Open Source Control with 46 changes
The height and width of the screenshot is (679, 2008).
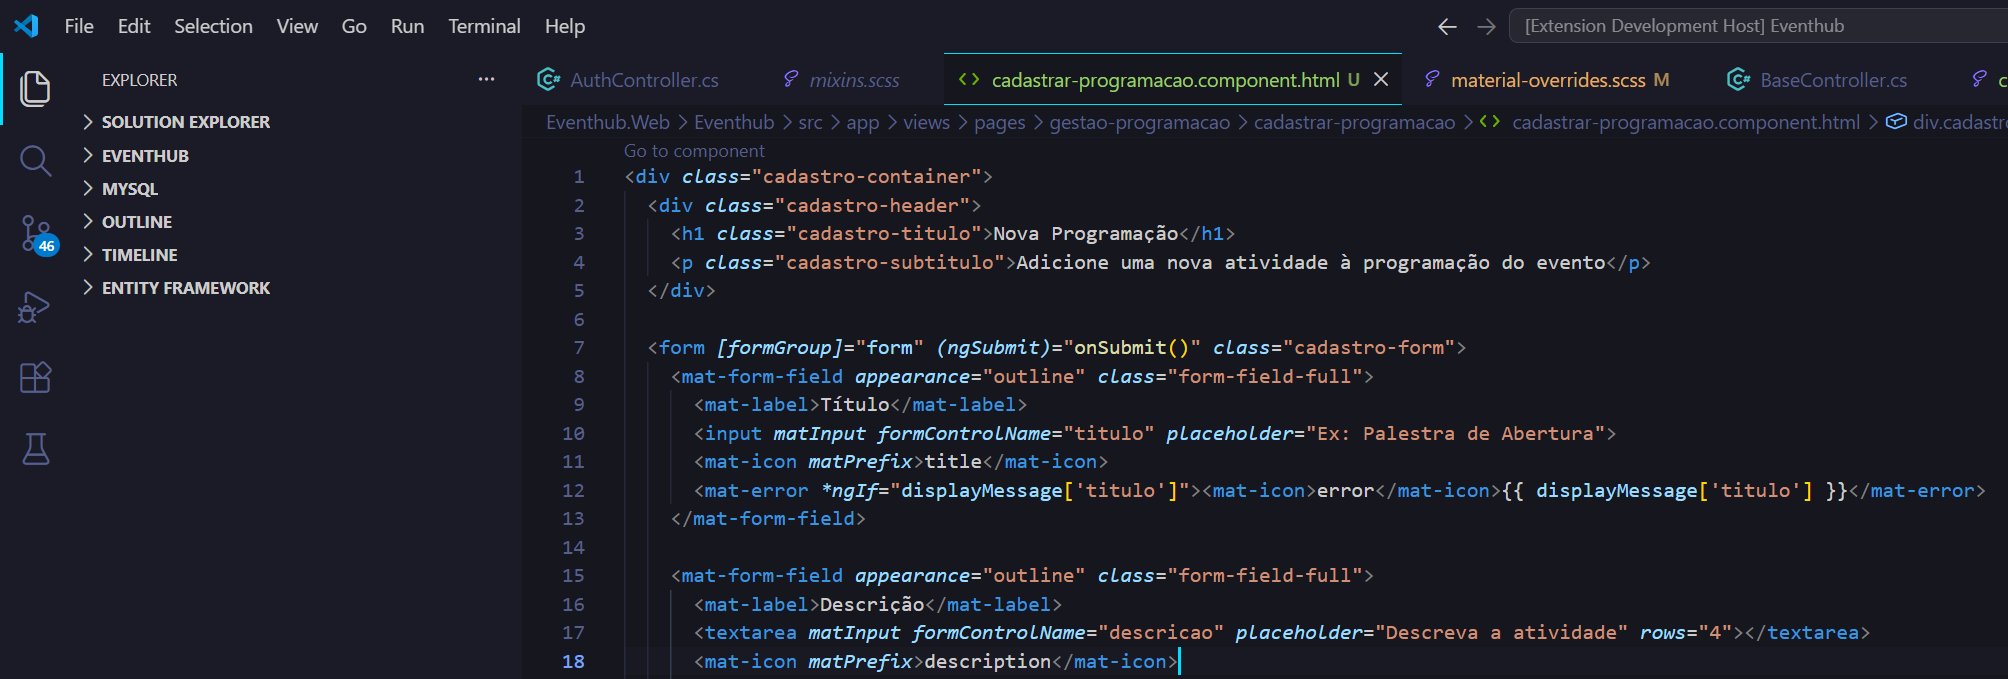(x=37, y=235)
